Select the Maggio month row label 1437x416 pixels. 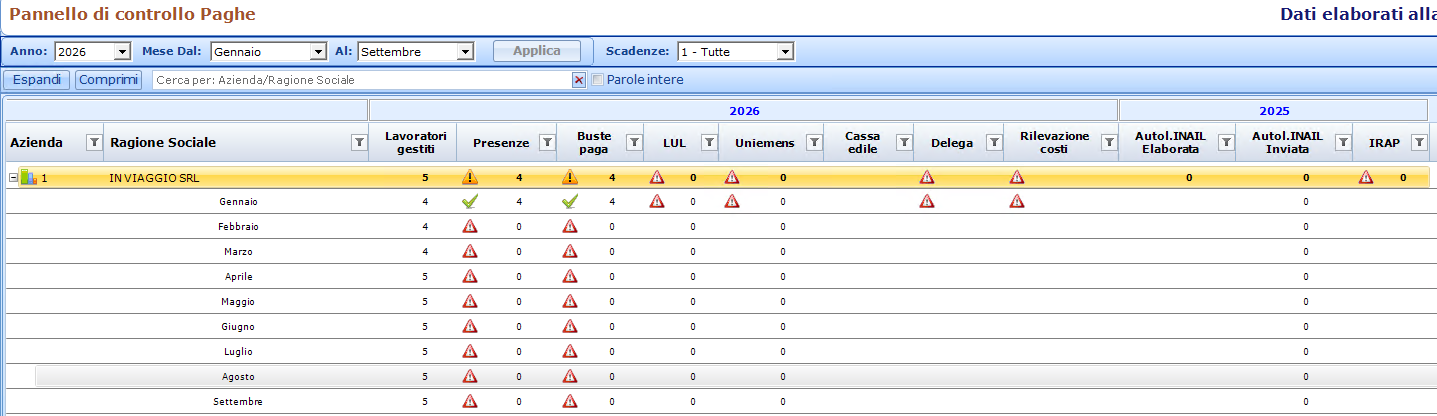pyautogui.click(x=238, y=301)
